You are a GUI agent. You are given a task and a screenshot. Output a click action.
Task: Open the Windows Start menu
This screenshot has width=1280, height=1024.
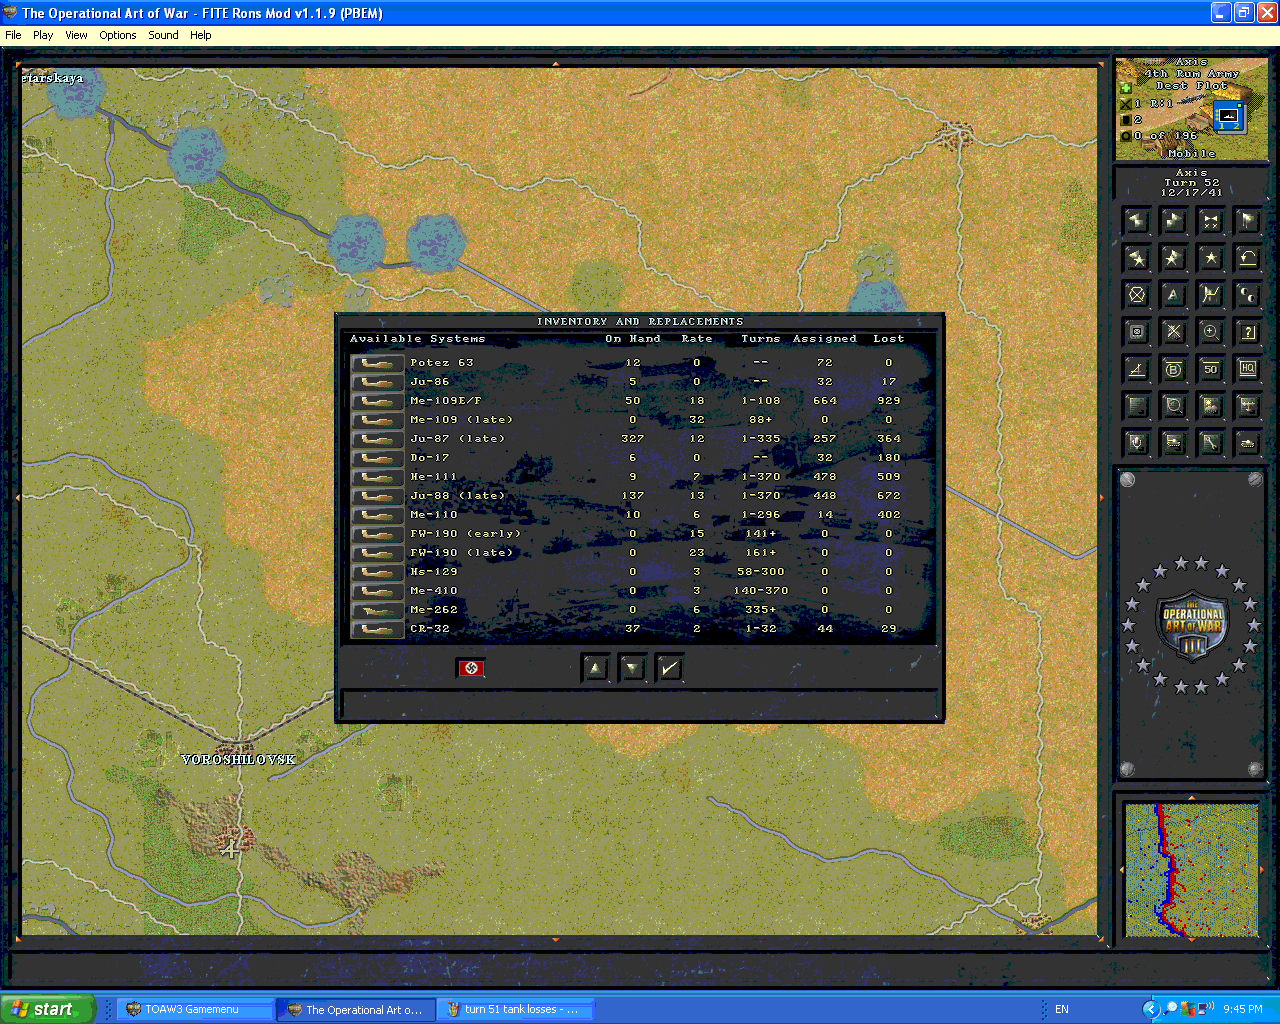(x=47, y=1009)
